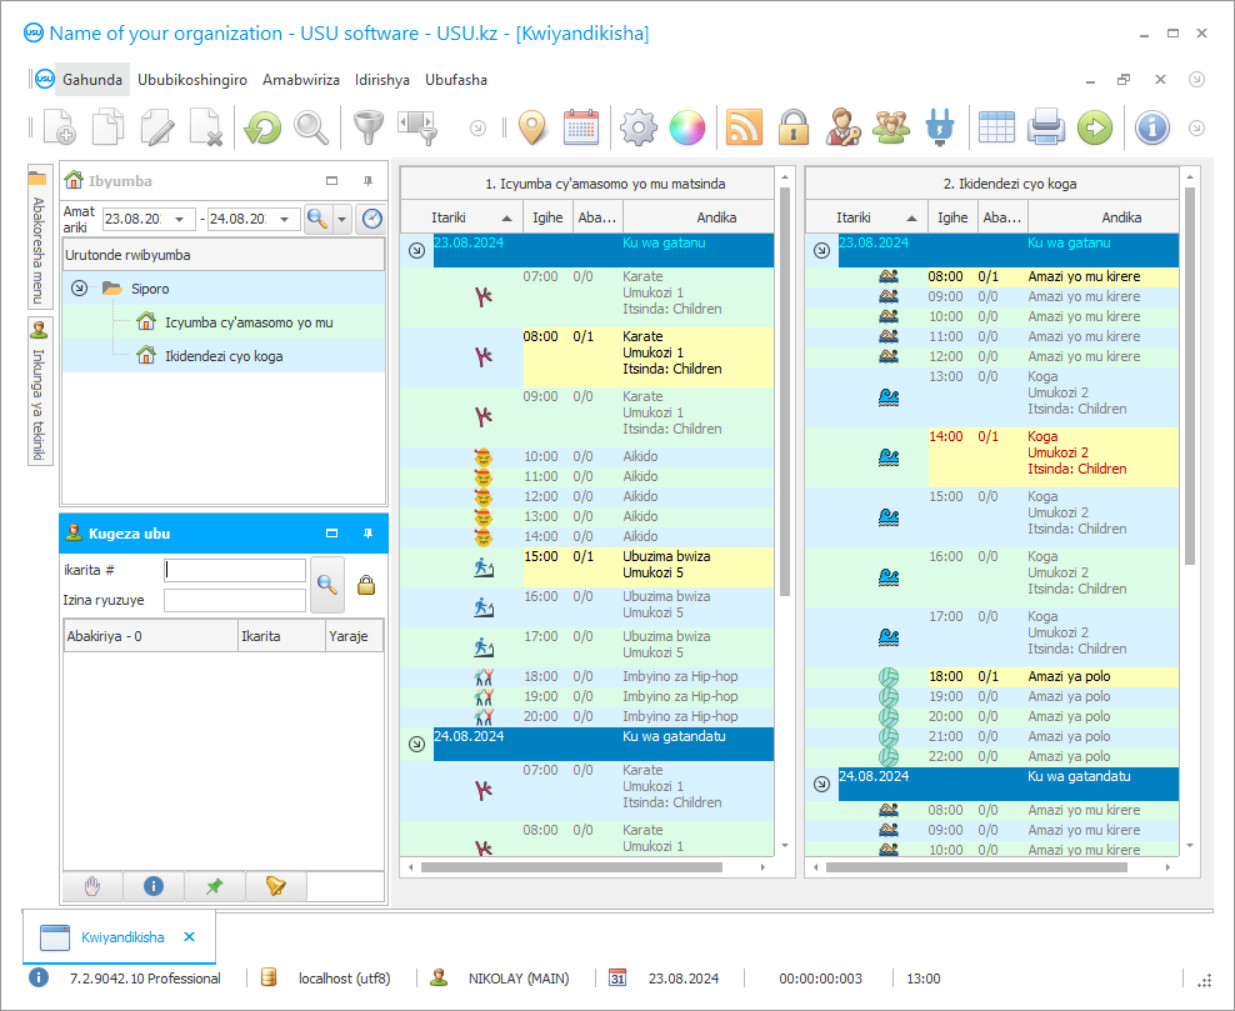Click the blue plug connection icon
The image size is (1235, 1011).
pos(940,128)
